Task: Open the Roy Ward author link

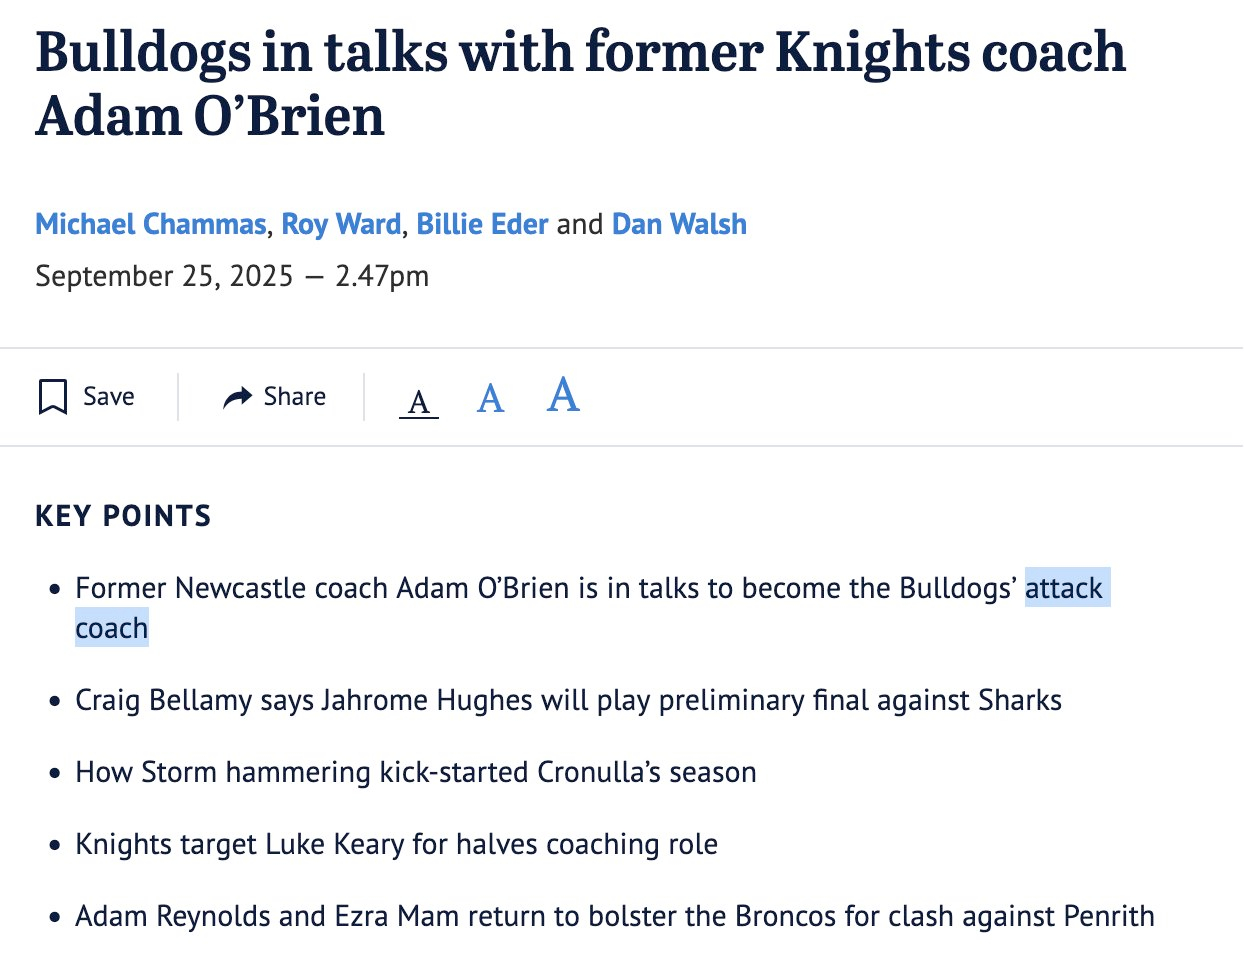Action: [x=341, y=224]
